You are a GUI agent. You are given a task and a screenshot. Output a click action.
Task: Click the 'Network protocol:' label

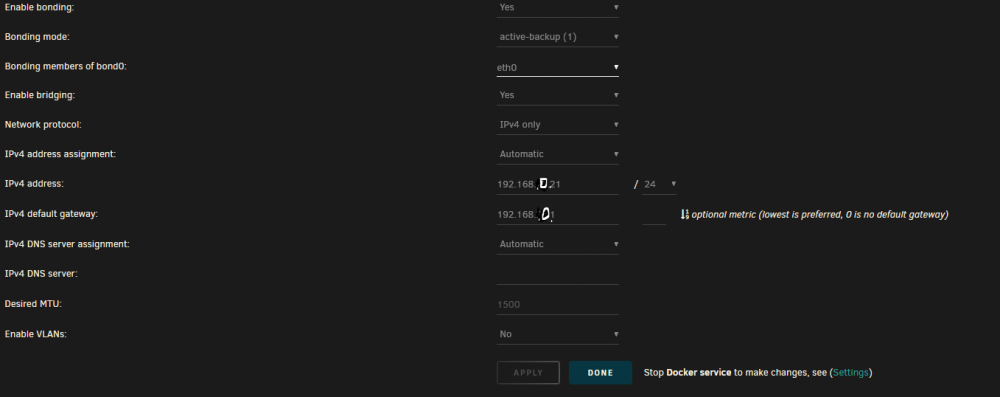click(x=43, y=125)
